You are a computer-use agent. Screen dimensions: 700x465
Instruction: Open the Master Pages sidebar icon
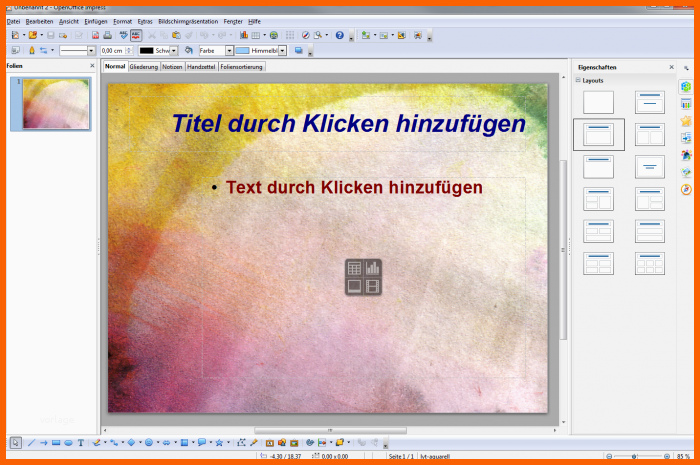tap(686, 104)
